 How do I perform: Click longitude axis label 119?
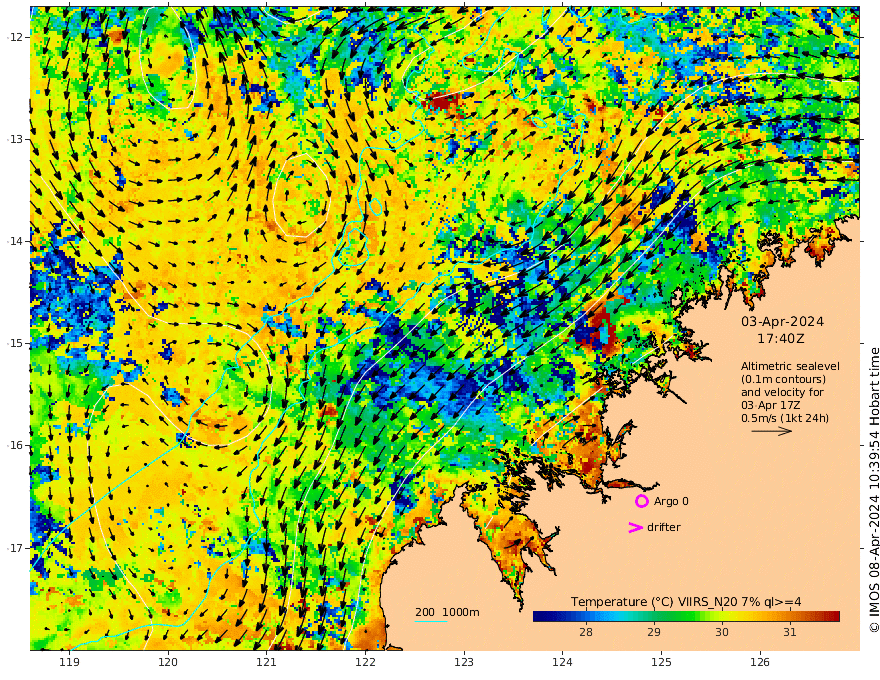tap(70, 662)
